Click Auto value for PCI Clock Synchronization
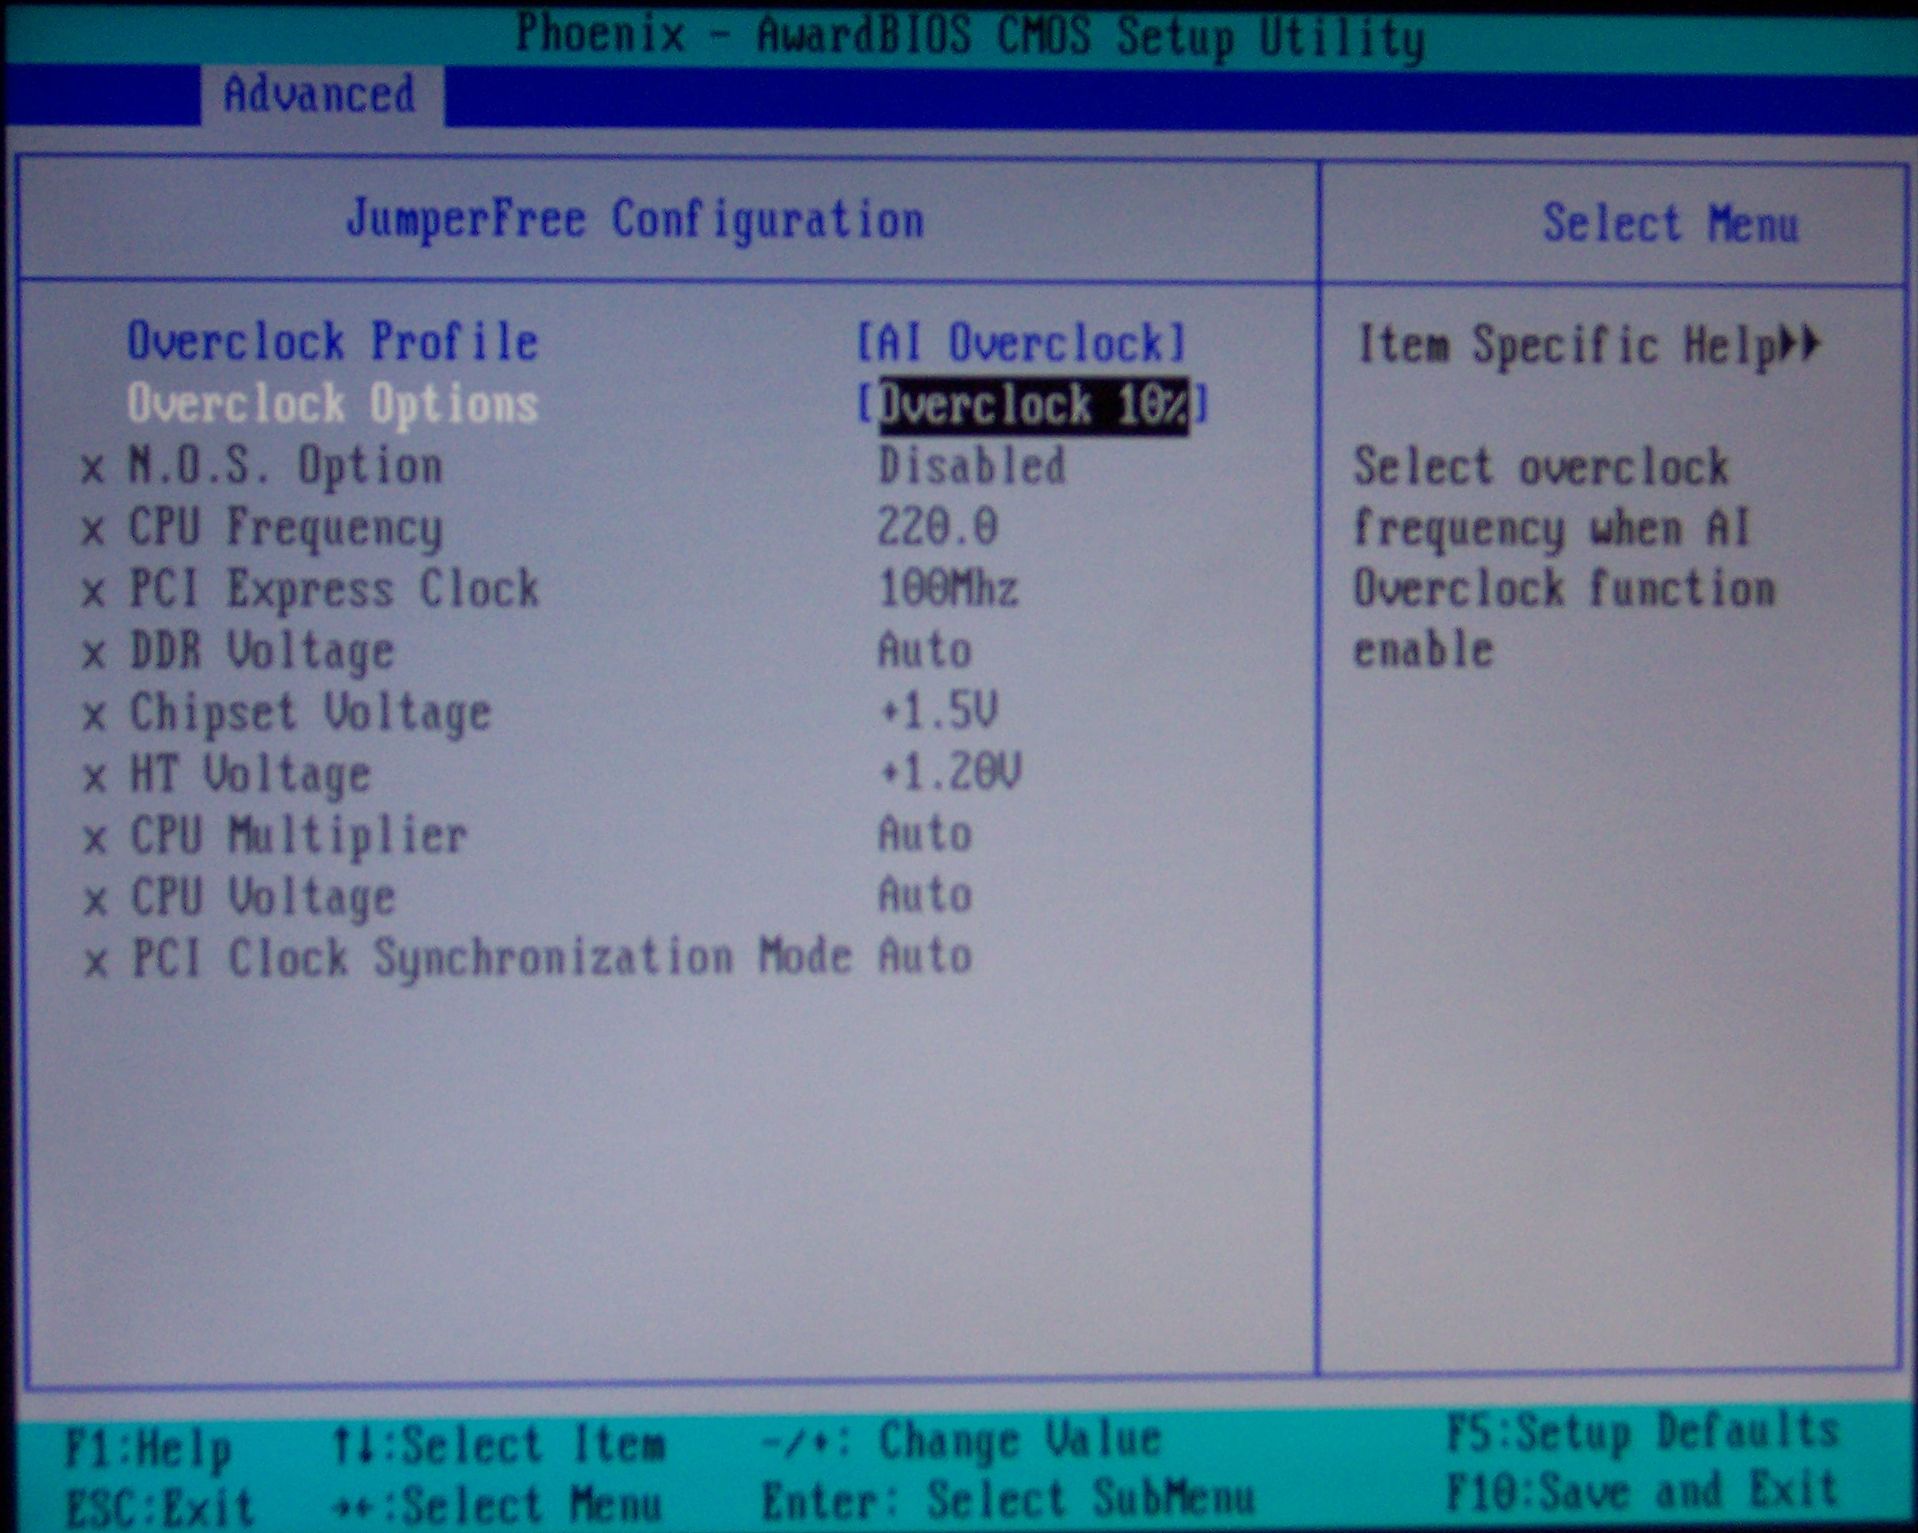This screenshot has height=1533, width=1918. (x=924, y=956)
